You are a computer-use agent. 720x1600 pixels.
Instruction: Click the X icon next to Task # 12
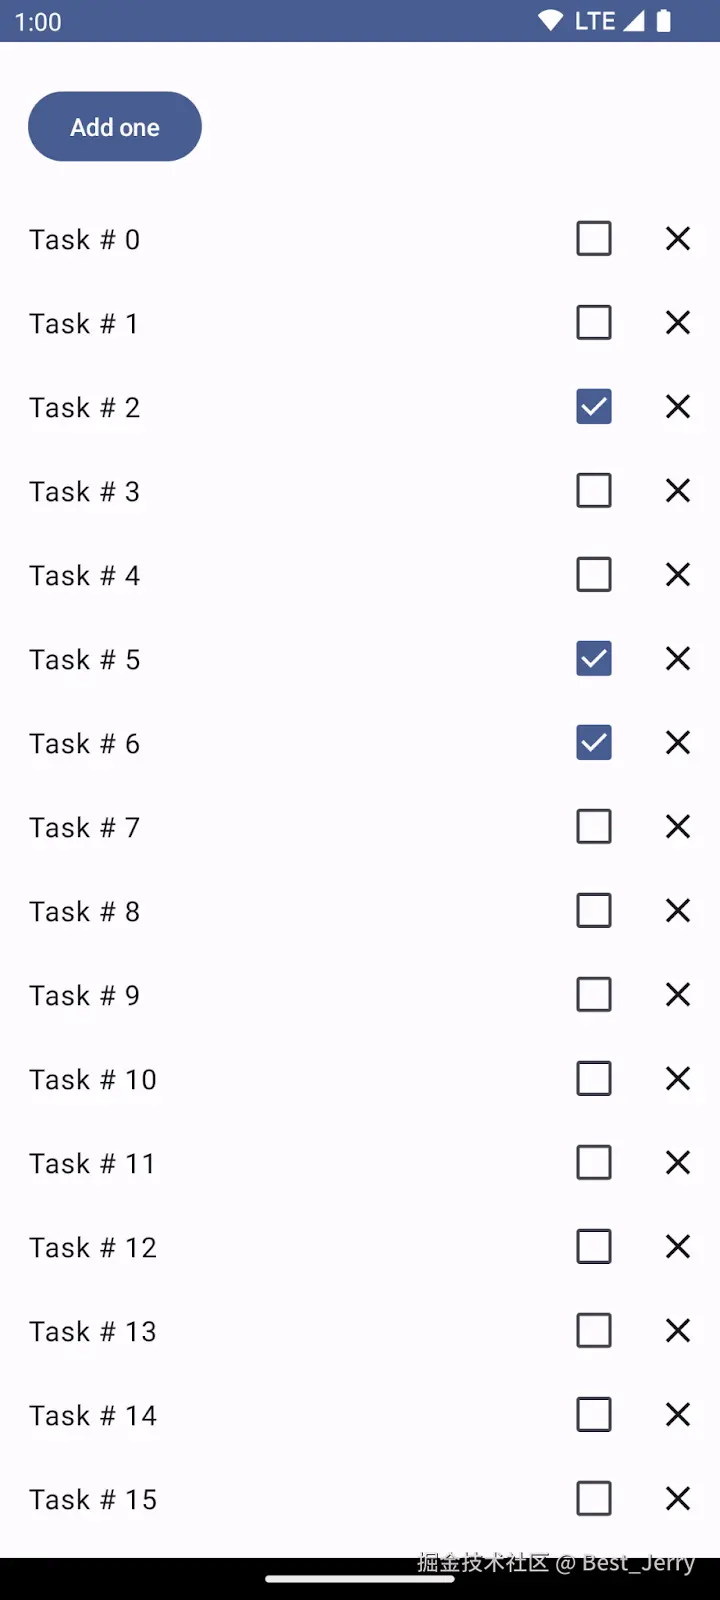(x=678, y=1247)
